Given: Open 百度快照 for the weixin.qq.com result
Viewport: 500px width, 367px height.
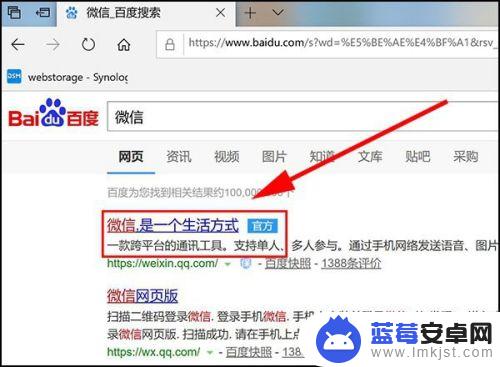Looking at the screenshot, I should [288, 263].
